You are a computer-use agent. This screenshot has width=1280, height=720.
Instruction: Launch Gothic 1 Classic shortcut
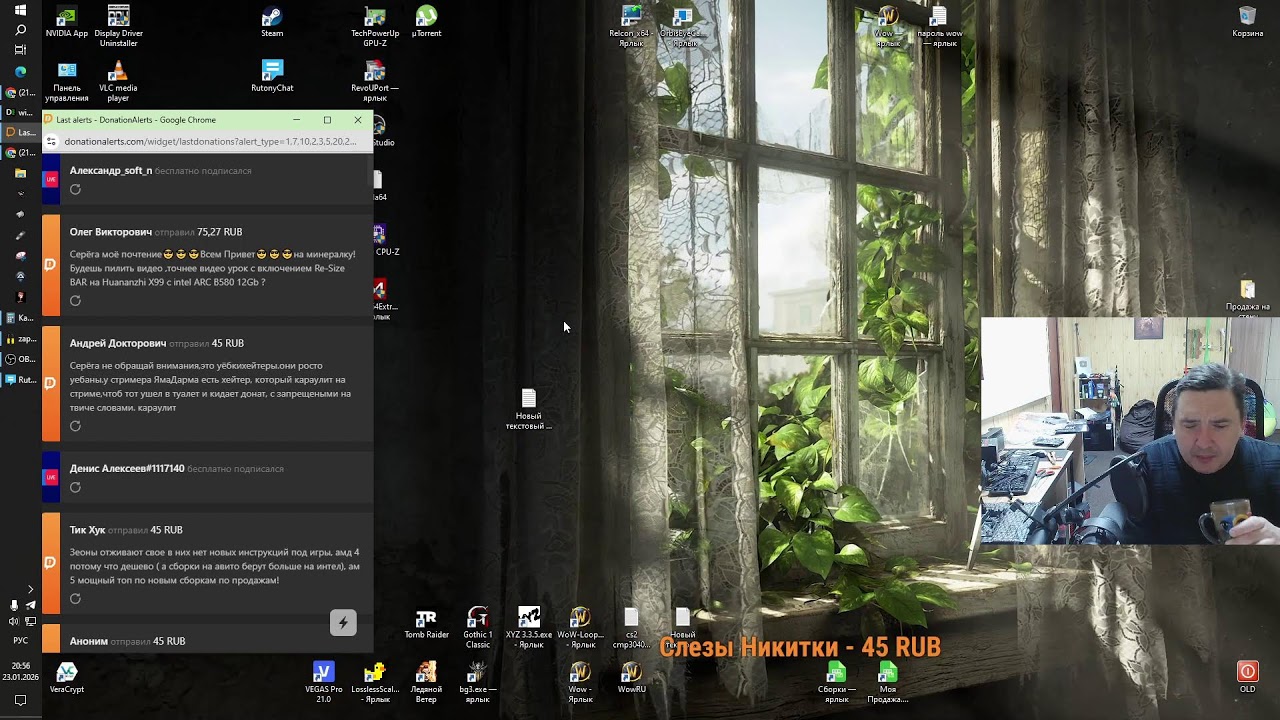477,629
